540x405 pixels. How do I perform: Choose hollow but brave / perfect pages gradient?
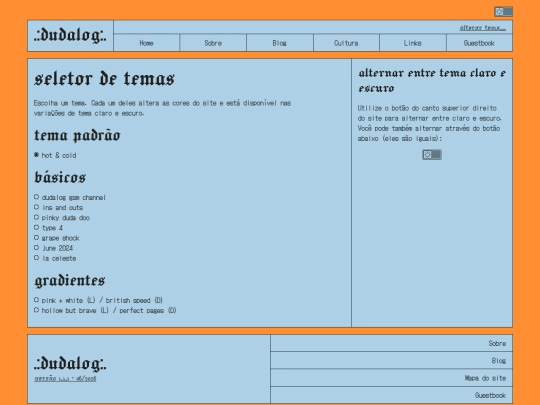37,310
